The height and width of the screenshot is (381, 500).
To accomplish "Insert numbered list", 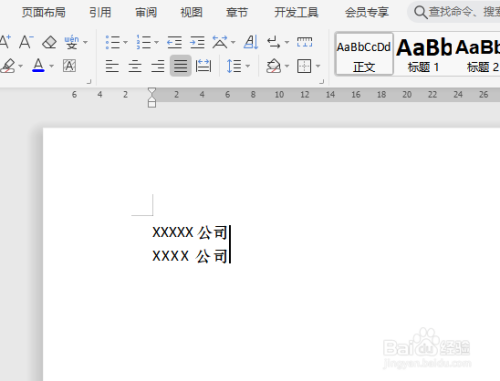I will pyautogui.click(x=144, y=42).
